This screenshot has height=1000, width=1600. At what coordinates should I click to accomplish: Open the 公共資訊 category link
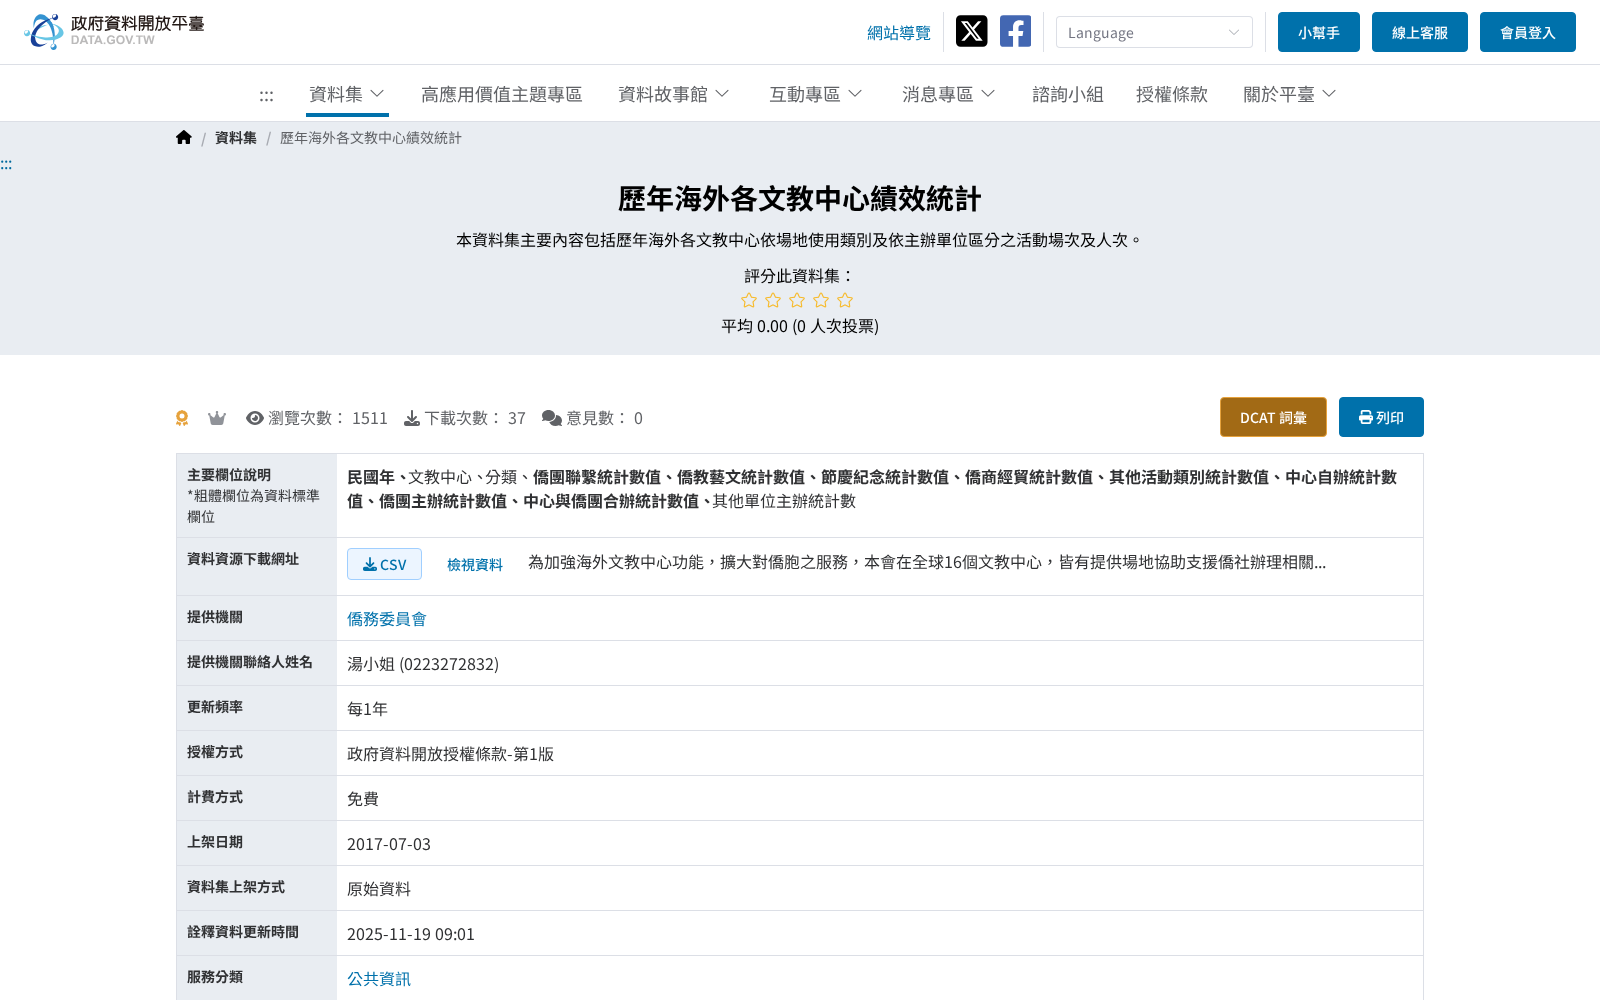click(x=379, y=979)
